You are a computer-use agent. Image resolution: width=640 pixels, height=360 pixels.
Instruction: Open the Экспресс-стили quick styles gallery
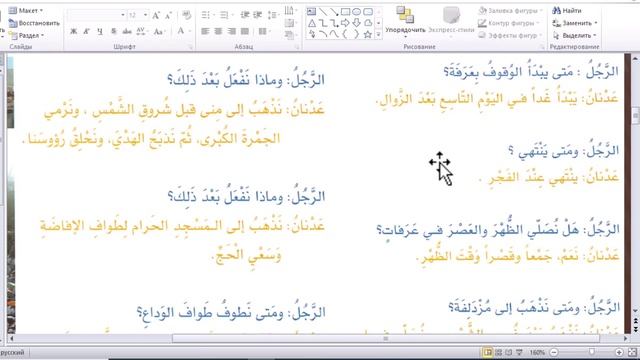pos(451,21)
